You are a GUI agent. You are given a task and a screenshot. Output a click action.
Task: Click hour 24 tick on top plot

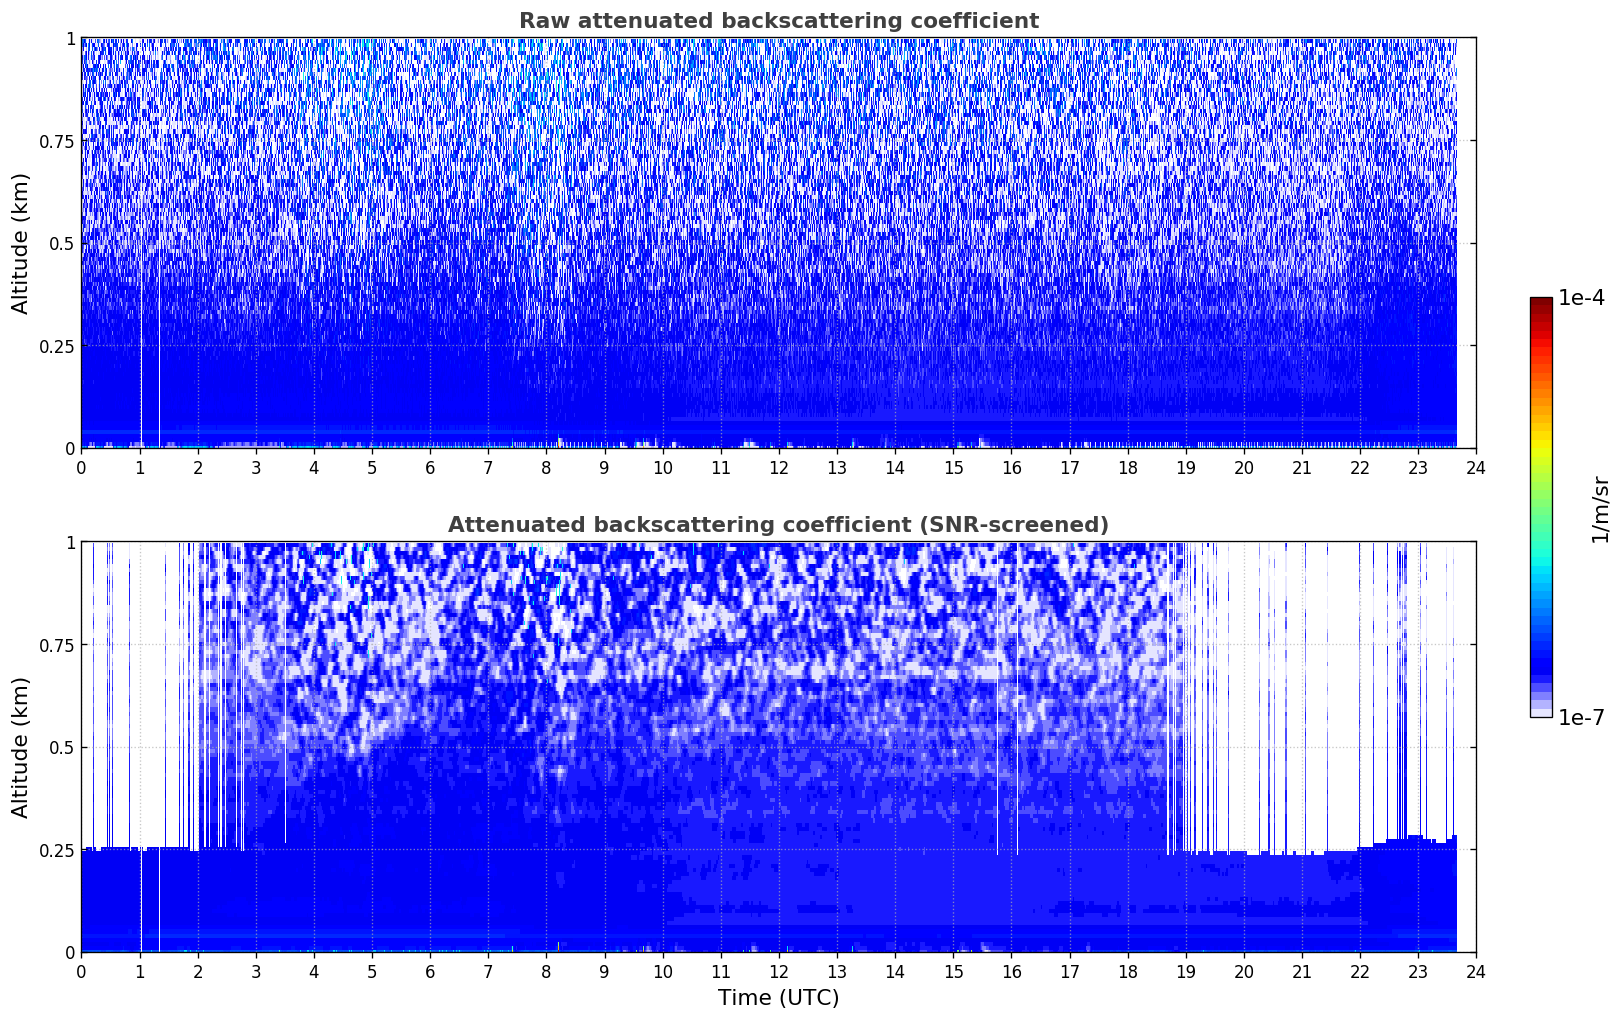(1475, 467)
